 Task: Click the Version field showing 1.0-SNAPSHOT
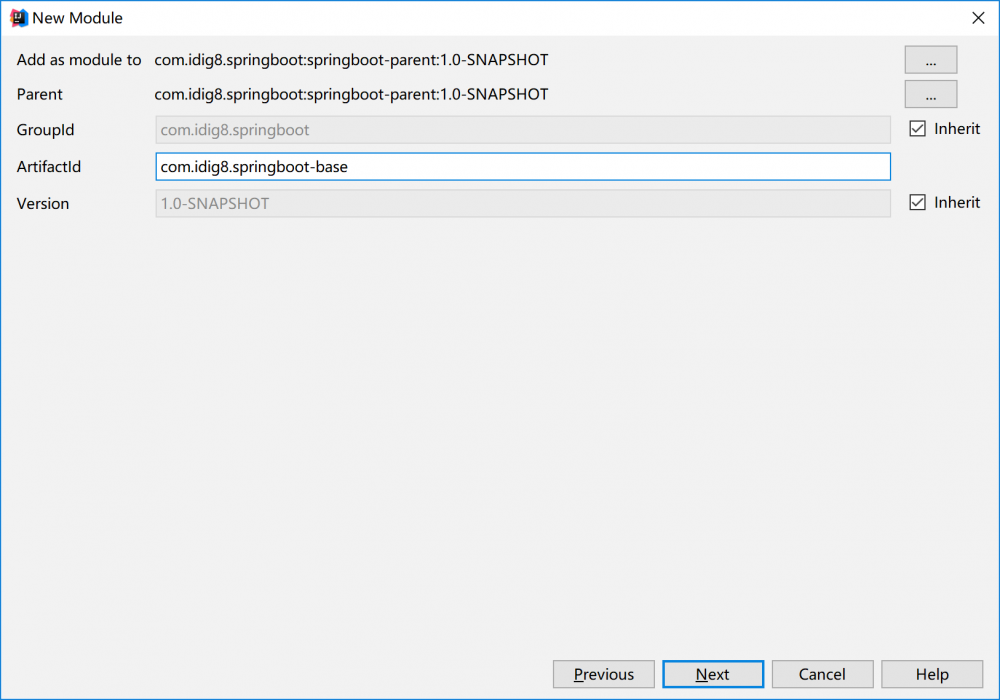pyautogui.click(x=522, y=204)
